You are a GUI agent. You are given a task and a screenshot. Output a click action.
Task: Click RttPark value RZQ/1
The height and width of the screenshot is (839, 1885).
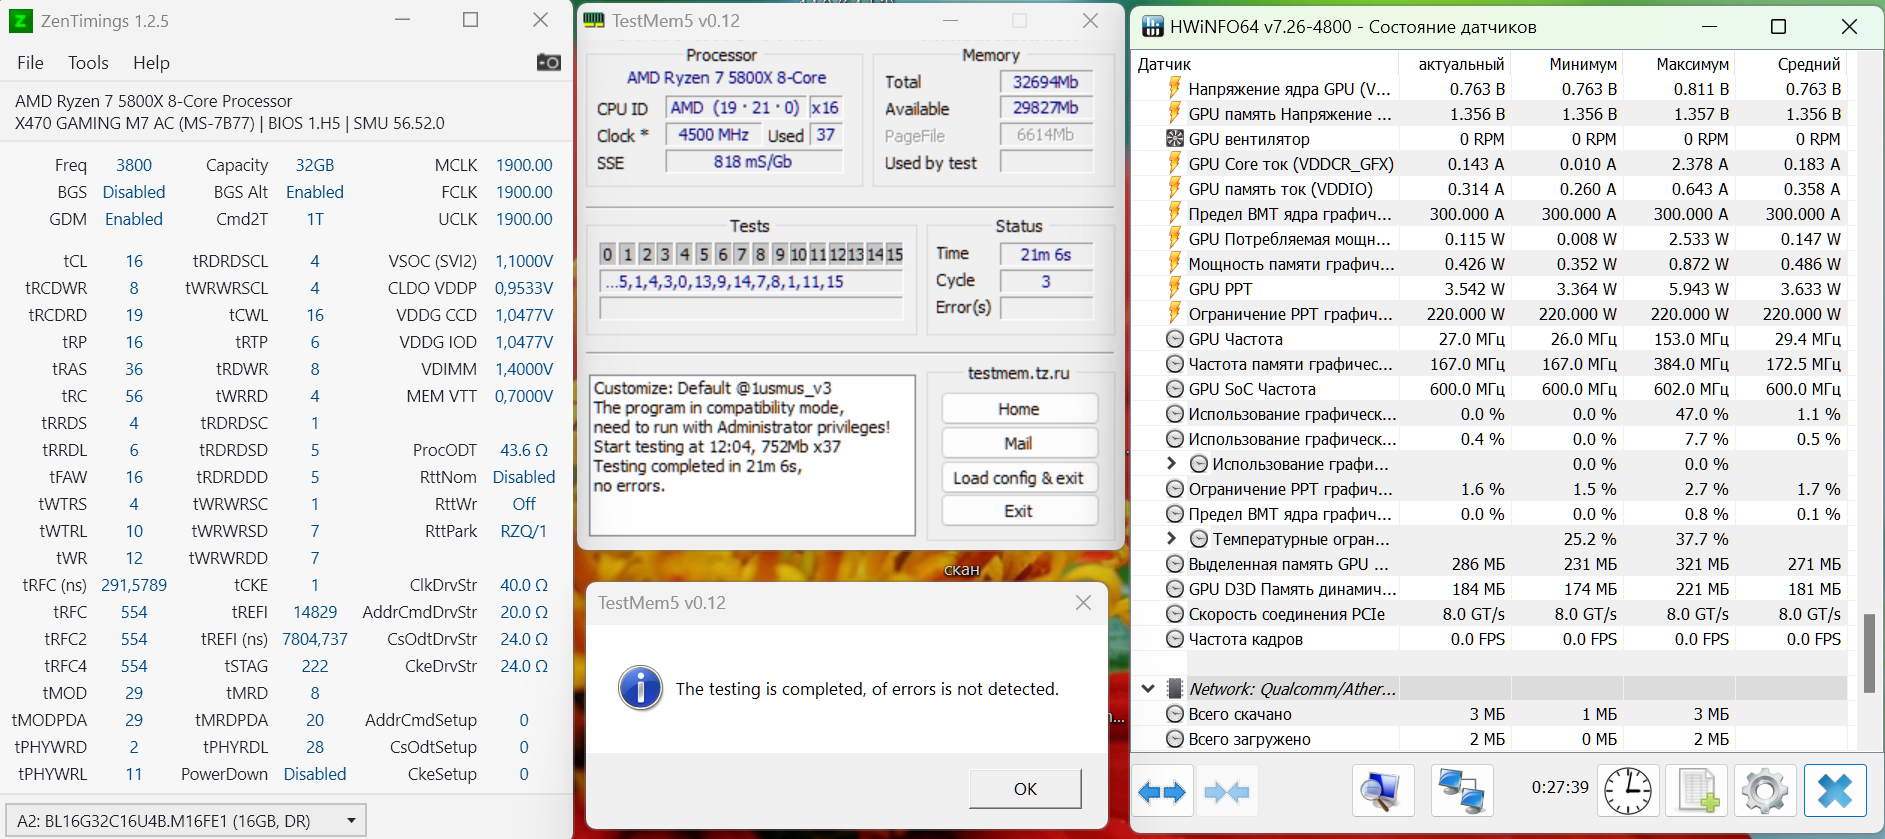pos(524,531)
